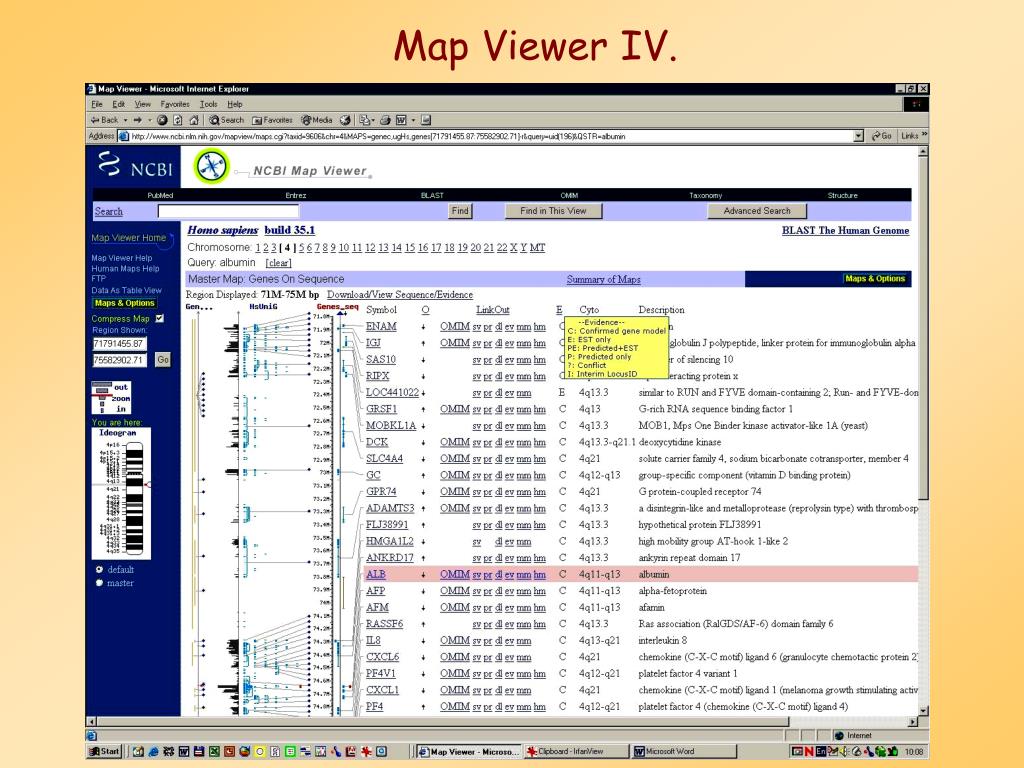Click the Stop icon in browser toolbar
The image size is (1024, 768).
162,120
